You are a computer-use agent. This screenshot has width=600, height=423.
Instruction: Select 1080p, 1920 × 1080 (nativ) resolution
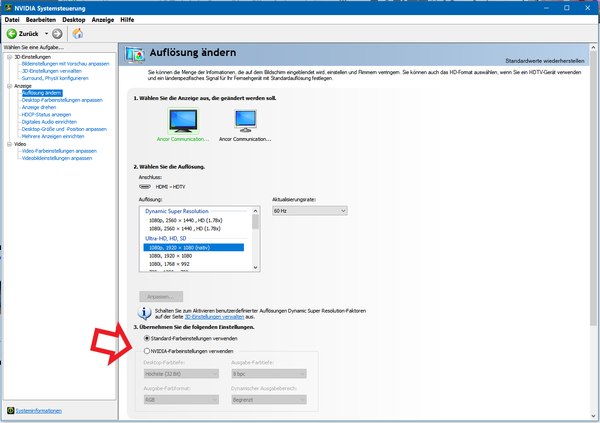192,247
